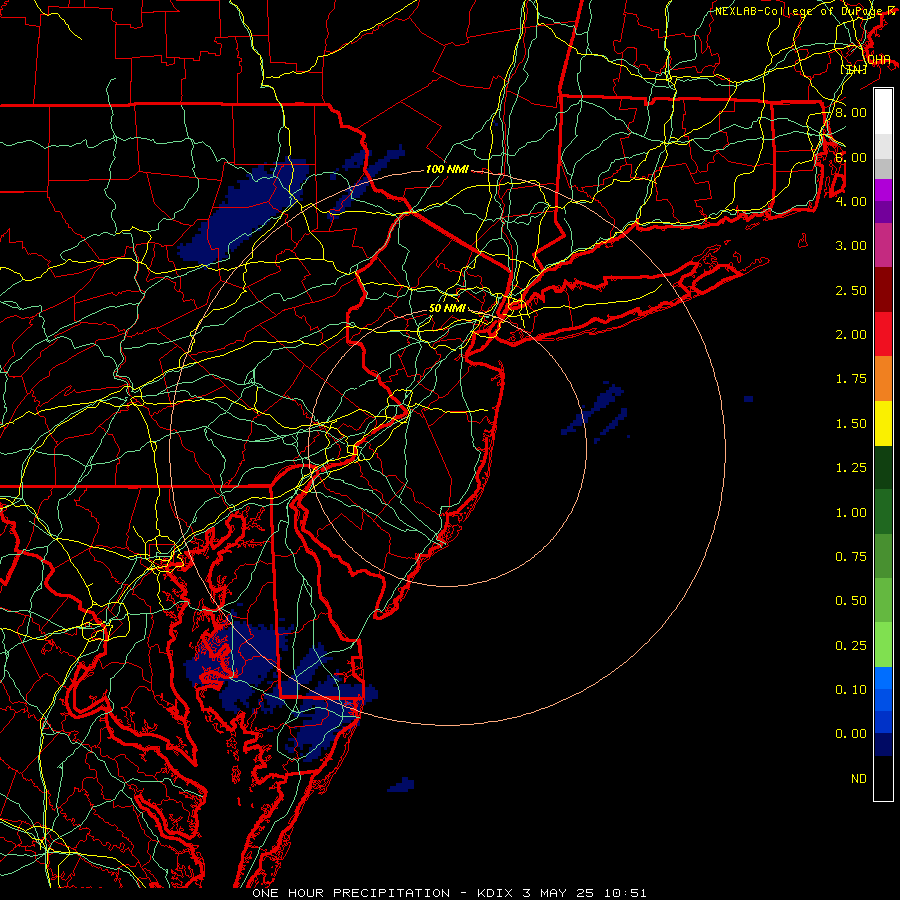This screenshot has height=900, width=900.
Task: Click the 'ND' no-data legend label
Action: pyautogui.click(x=859, y=779)
